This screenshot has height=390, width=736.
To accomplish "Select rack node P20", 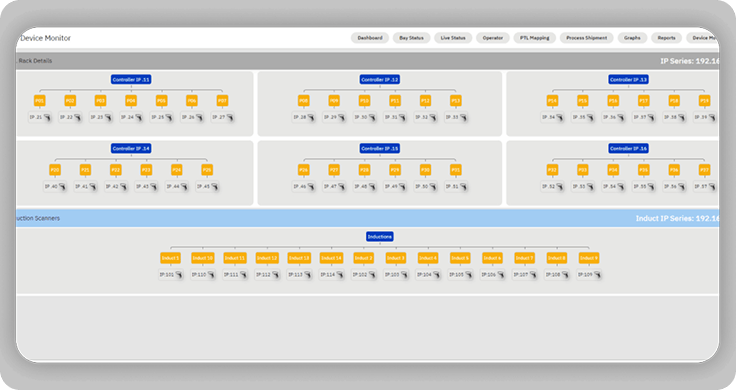I will 55,170.
